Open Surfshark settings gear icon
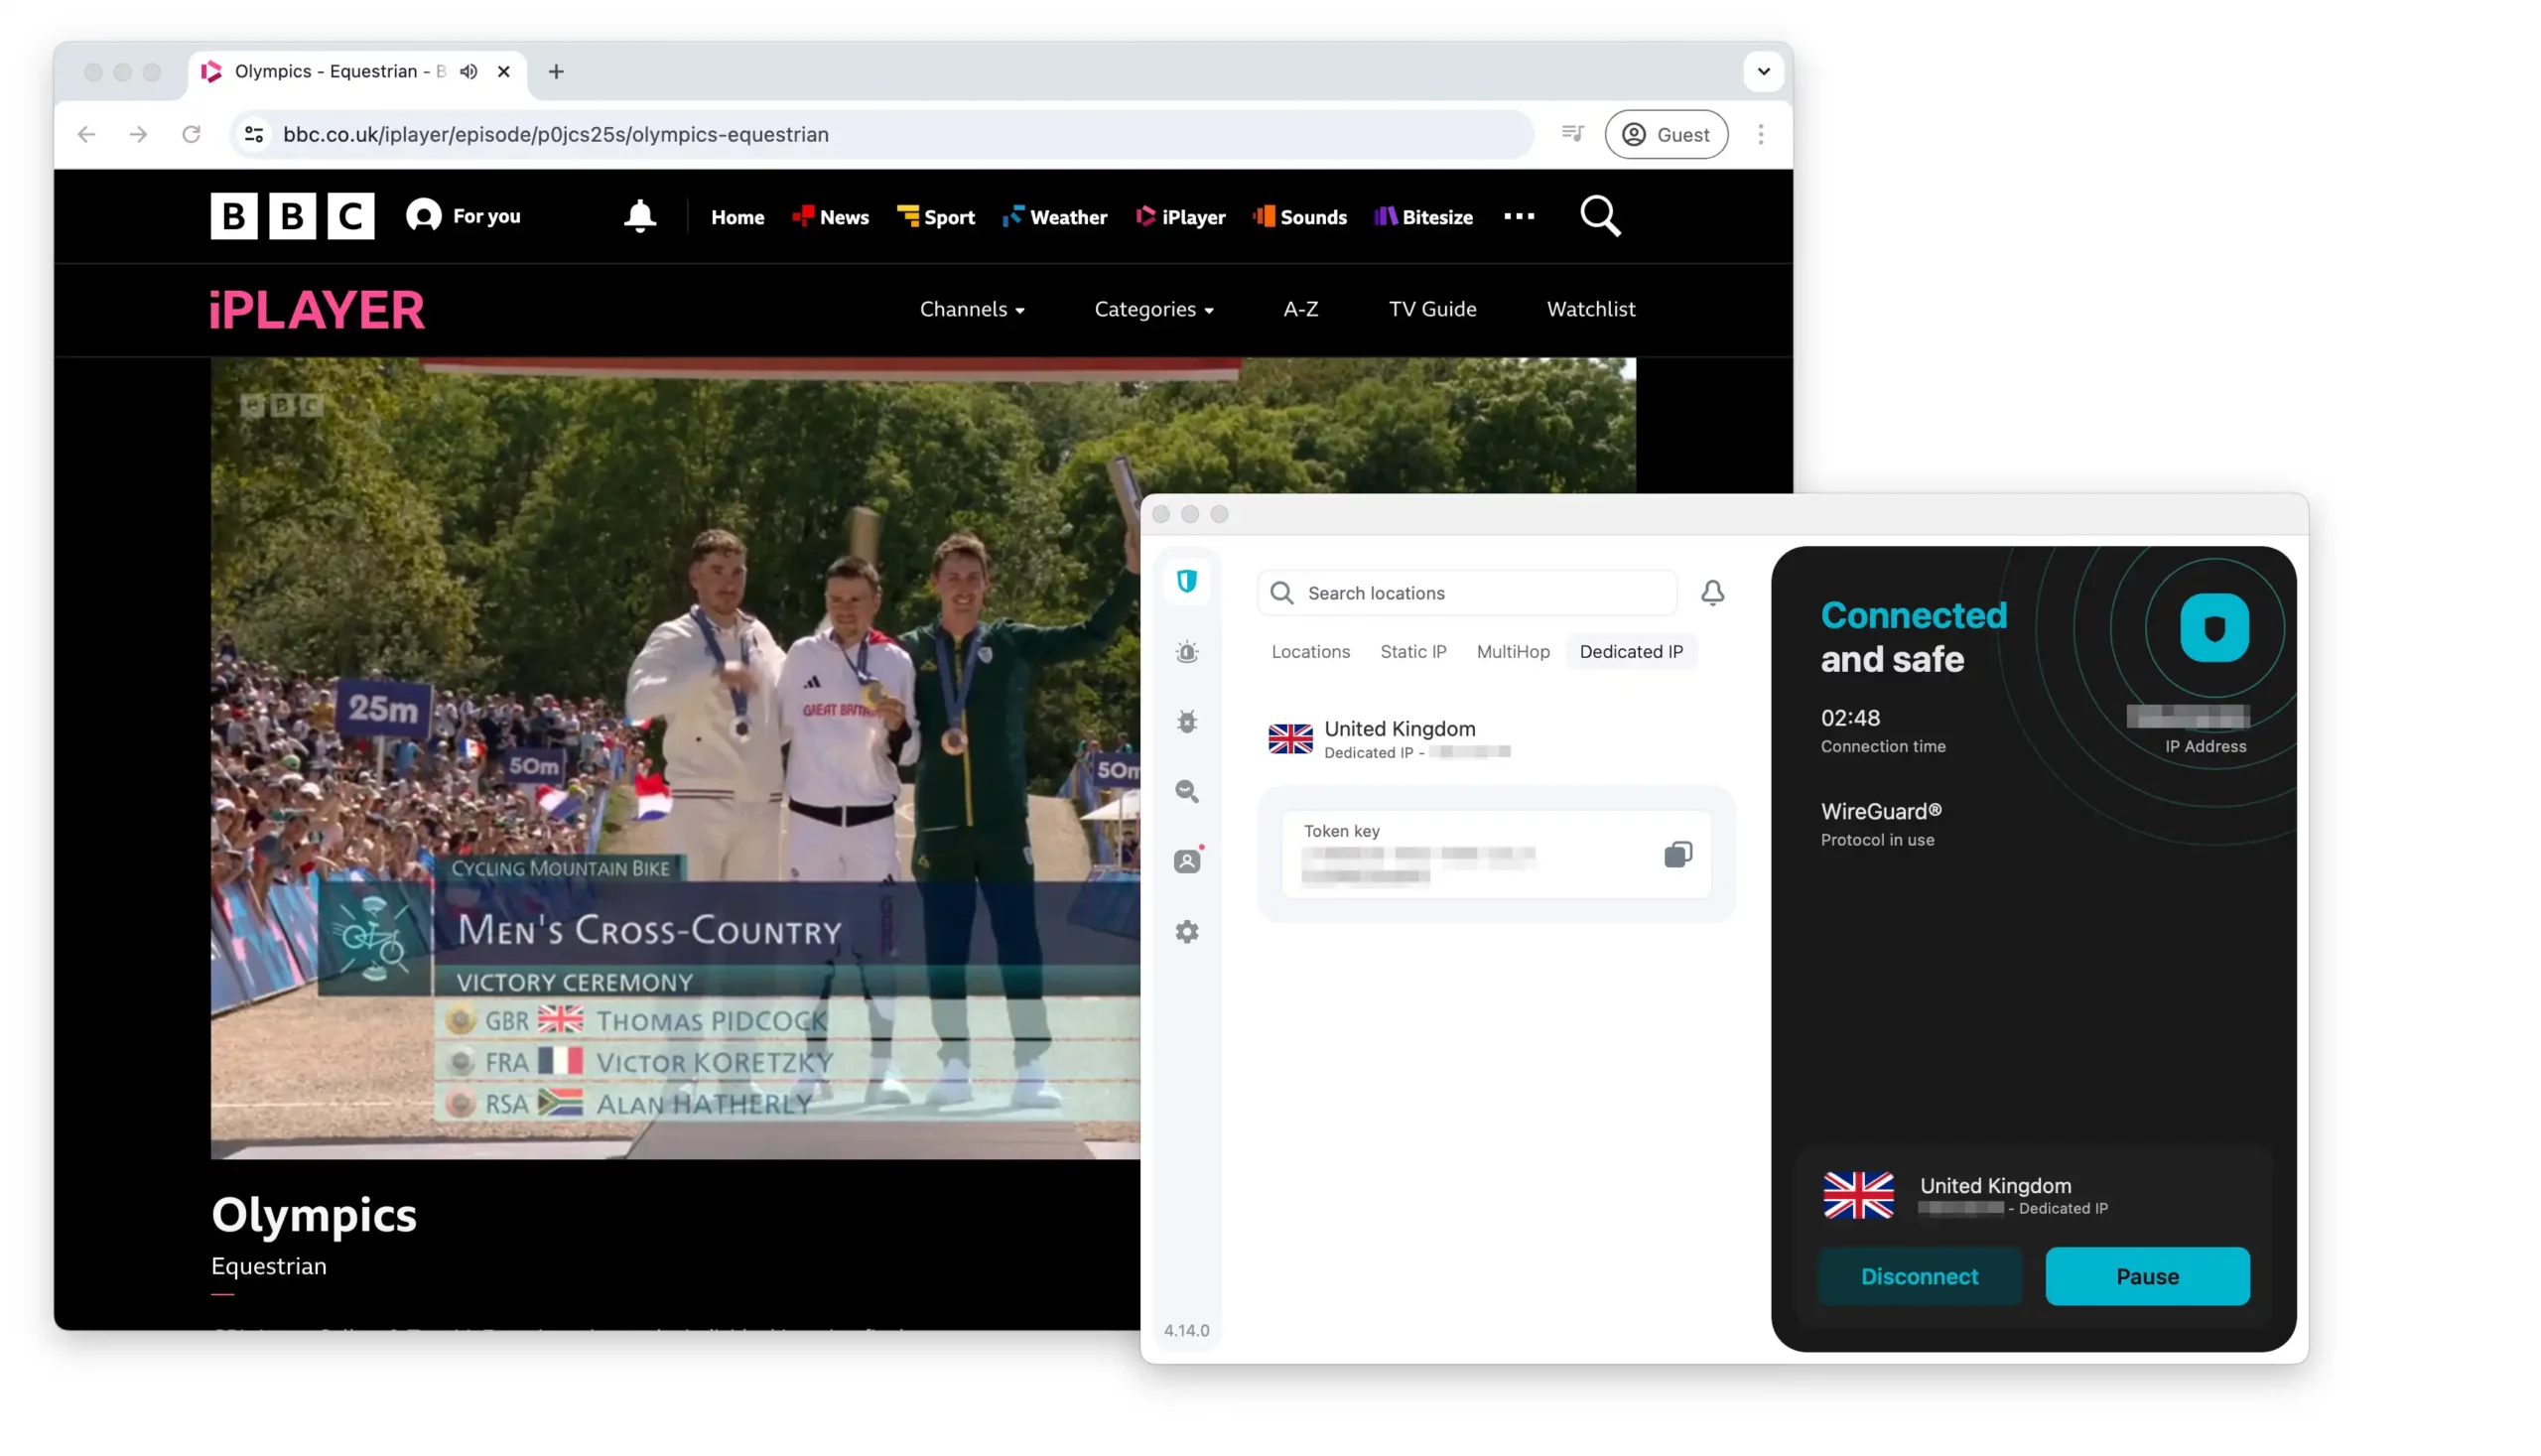2541x1456 pixels. (x=1187, y=932)
